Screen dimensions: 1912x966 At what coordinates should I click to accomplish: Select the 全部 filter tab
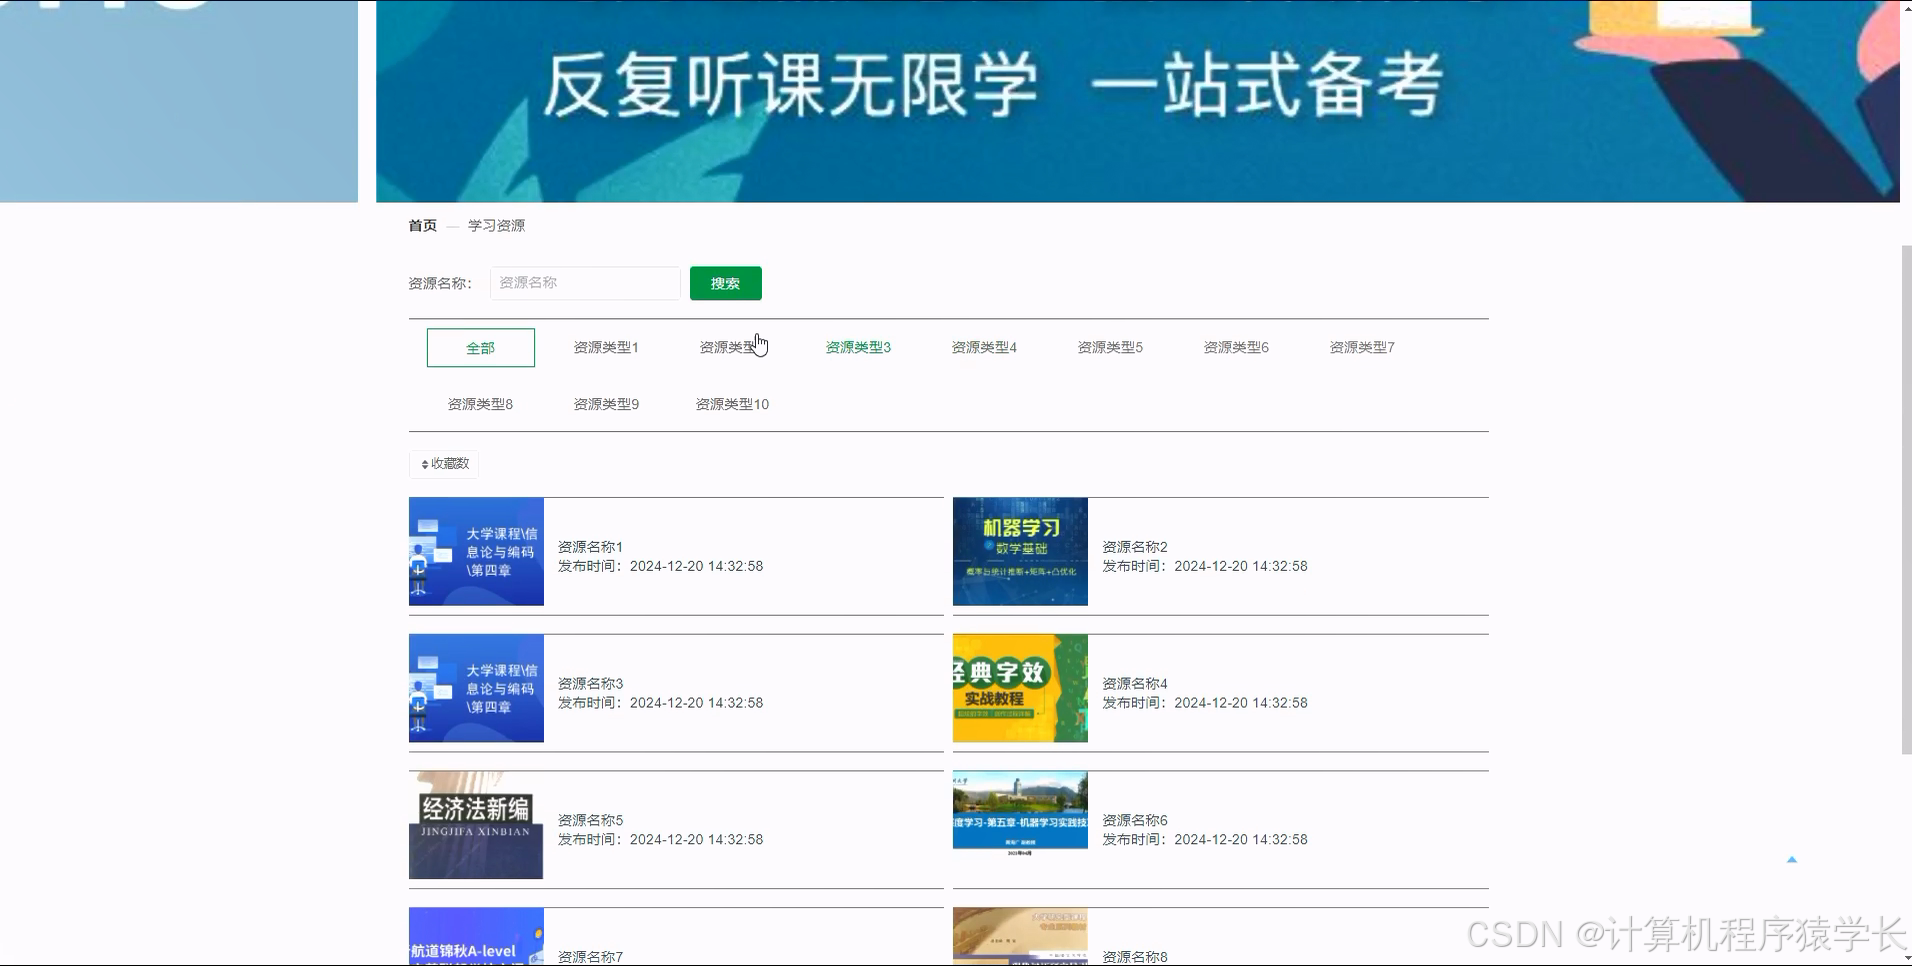480,347
